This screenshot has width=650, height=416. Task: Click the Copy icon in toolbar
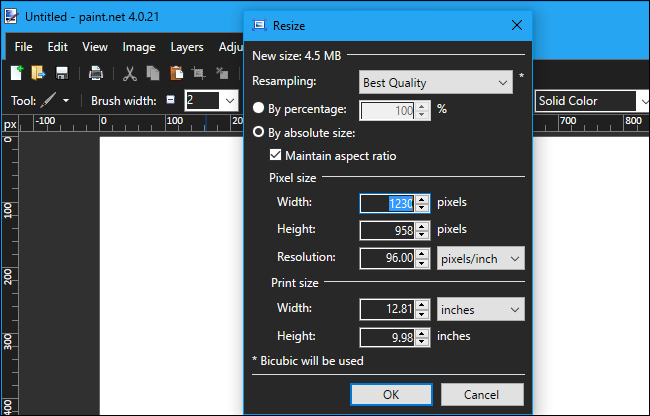tap(153, 73)
